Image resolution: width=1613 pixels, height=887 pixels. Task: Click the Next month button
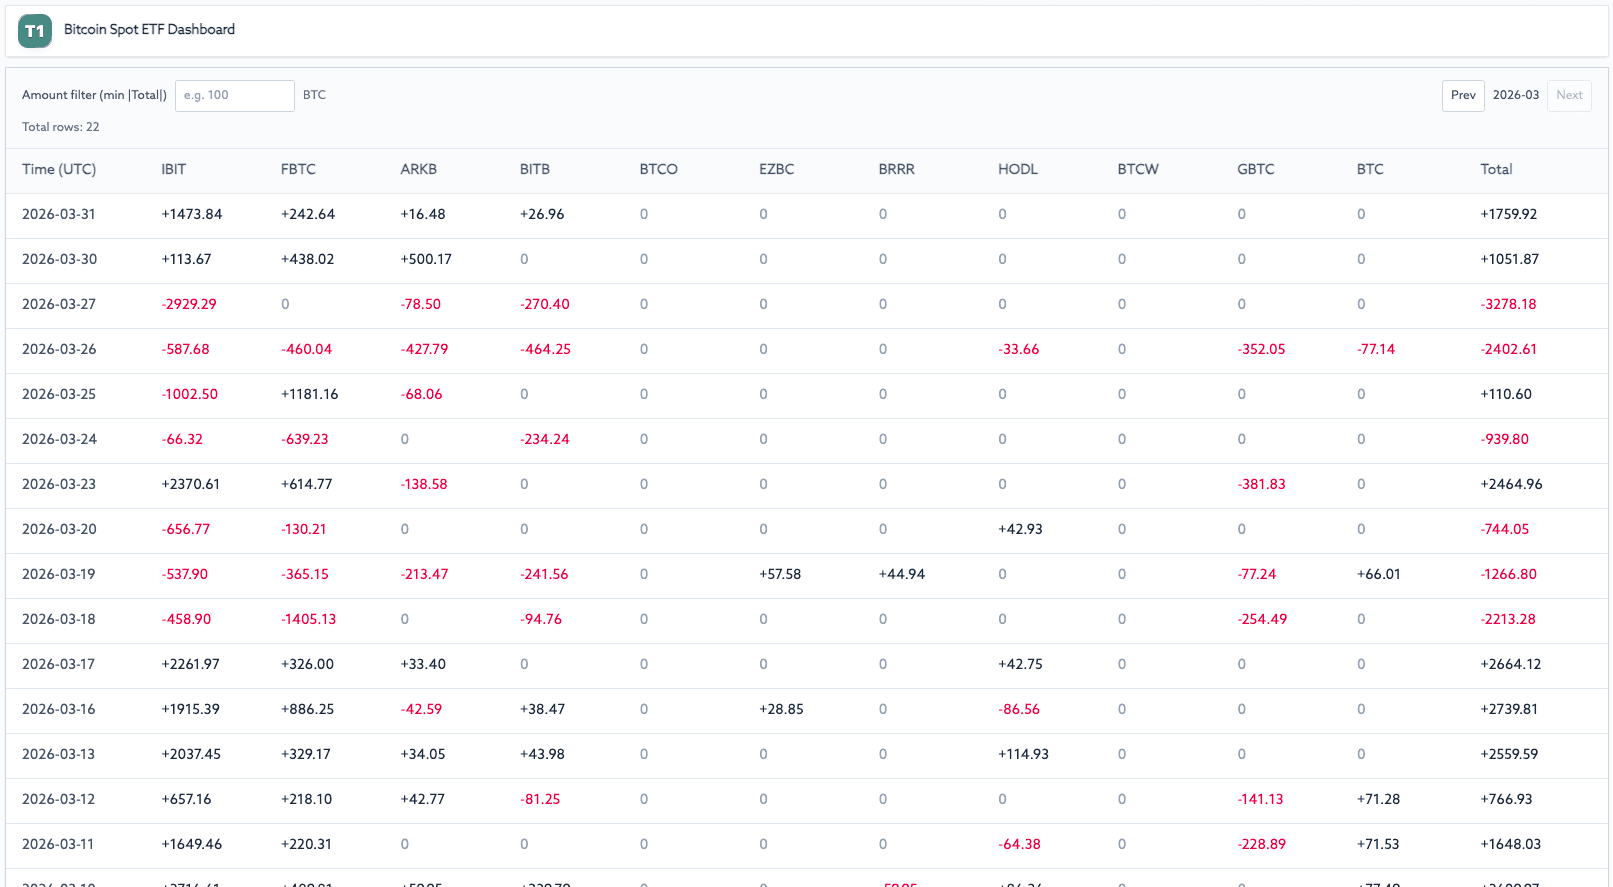click(x=1569, y=96)
